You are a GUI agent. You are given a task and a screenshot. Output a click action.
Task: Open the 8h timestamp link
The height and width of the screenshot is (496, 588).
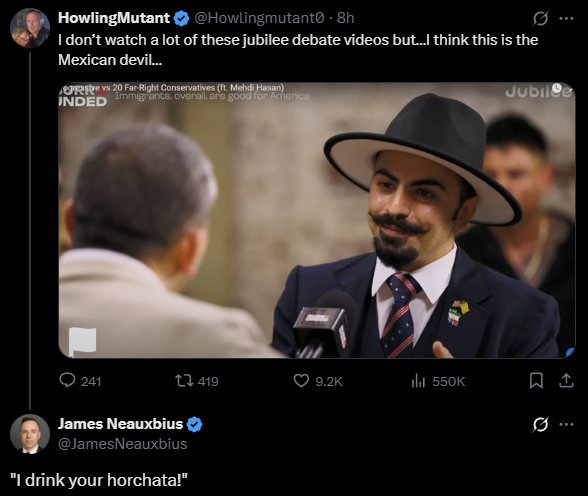click(345, 18)
